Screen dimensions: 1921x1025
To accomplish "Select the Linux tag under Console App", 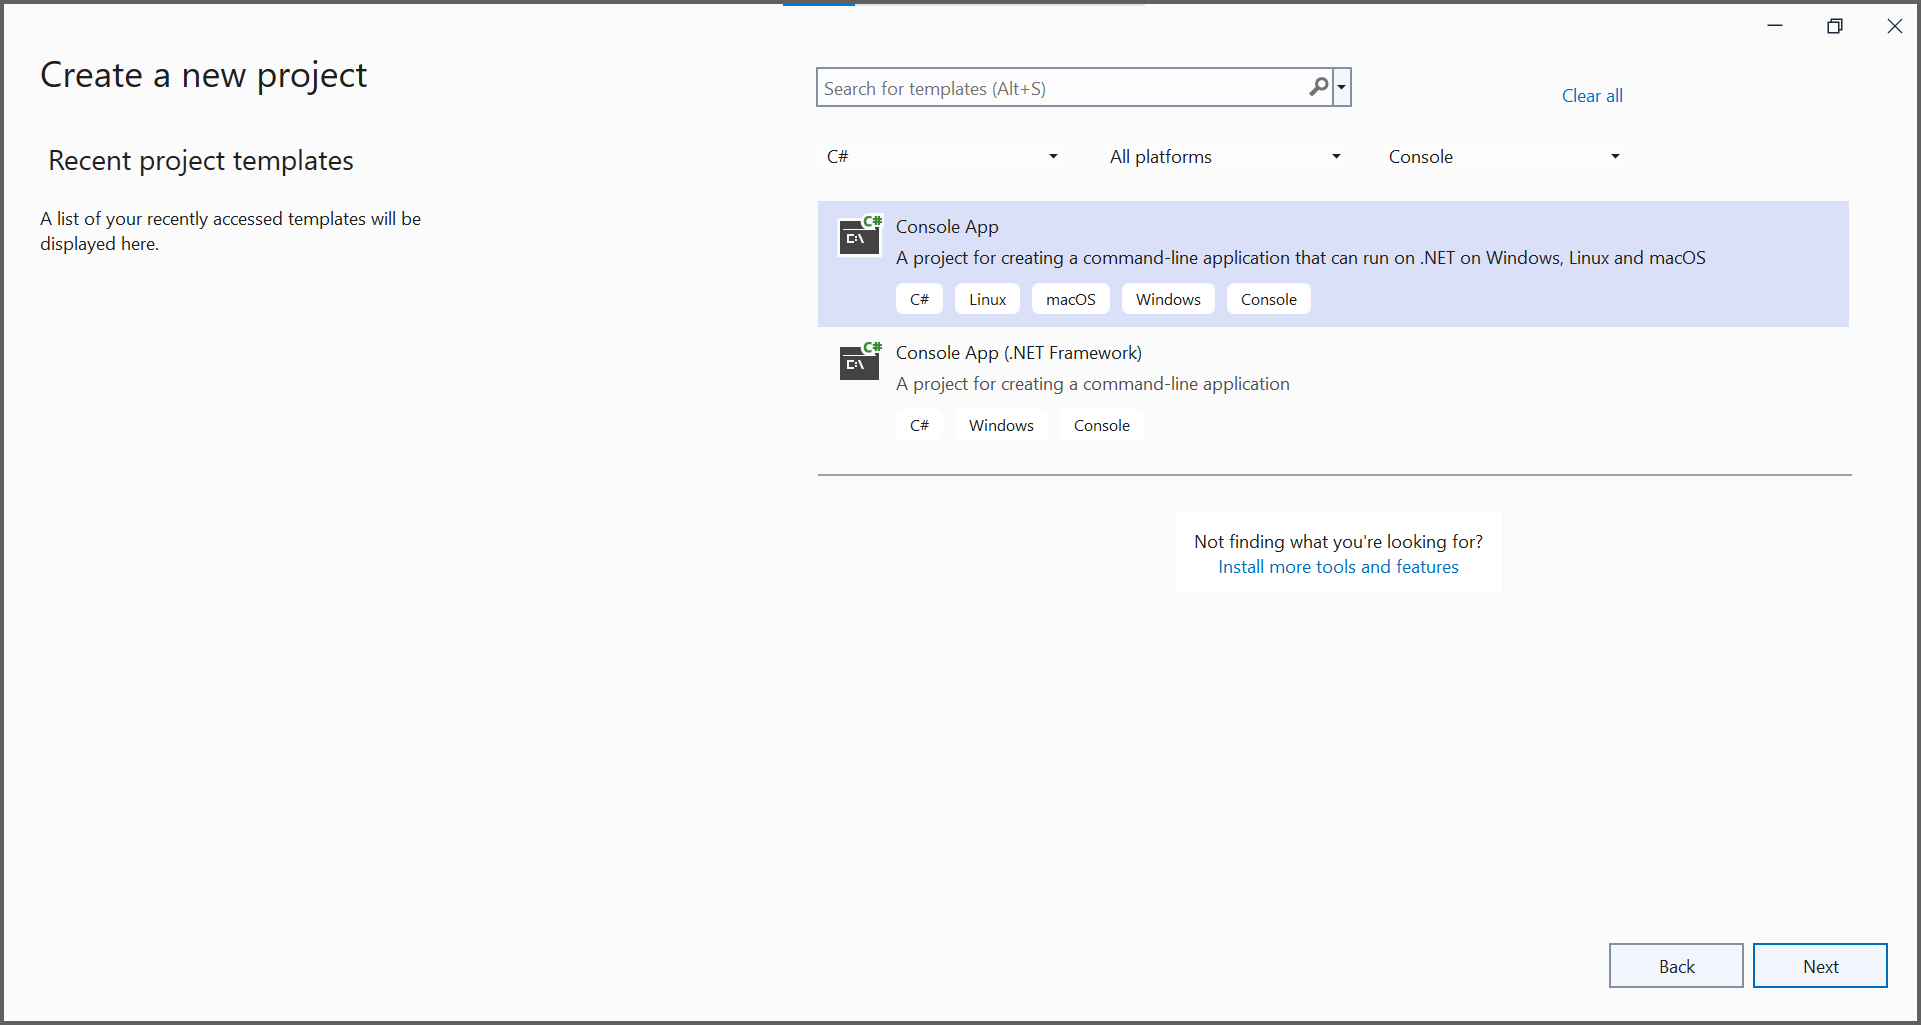I will tap(986, 298).
